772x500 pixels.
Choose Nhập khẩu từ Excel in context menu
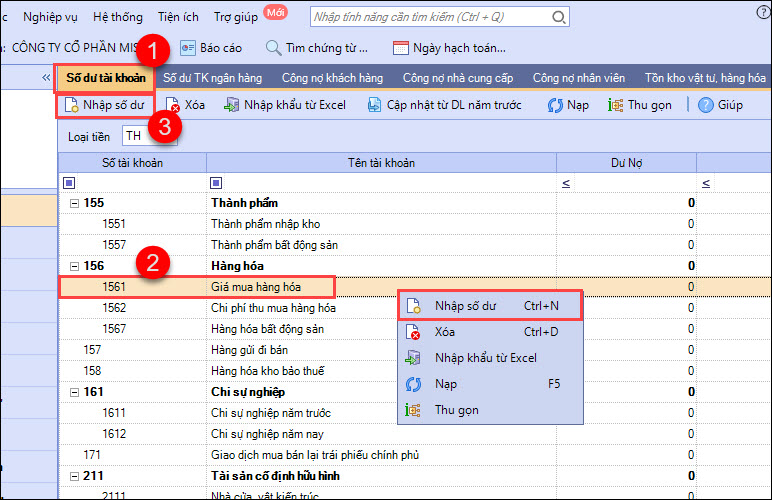pyautogui.click(x=486, y=358)
